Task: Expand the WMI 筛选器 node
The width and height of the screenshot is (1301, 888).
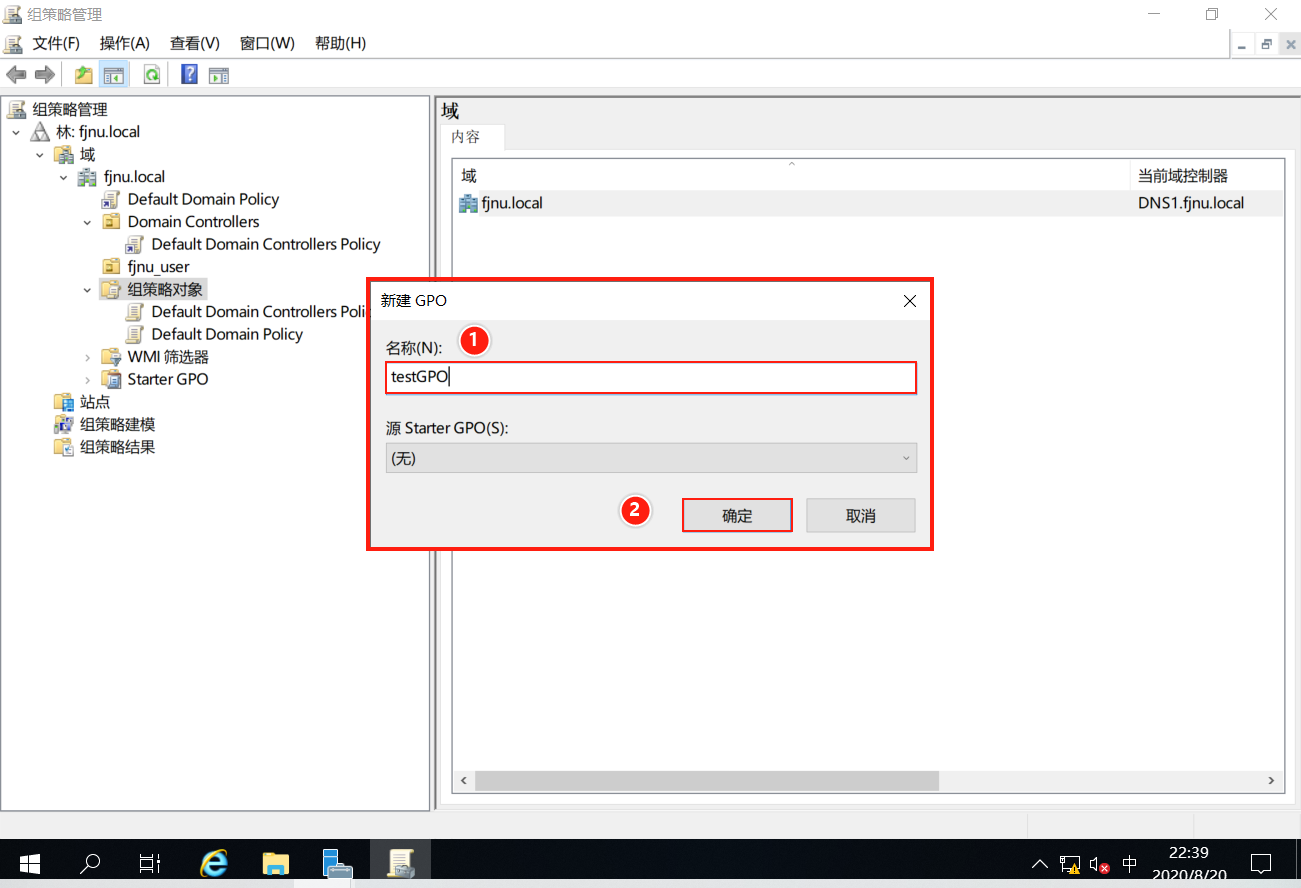Action: click(88, 357)
